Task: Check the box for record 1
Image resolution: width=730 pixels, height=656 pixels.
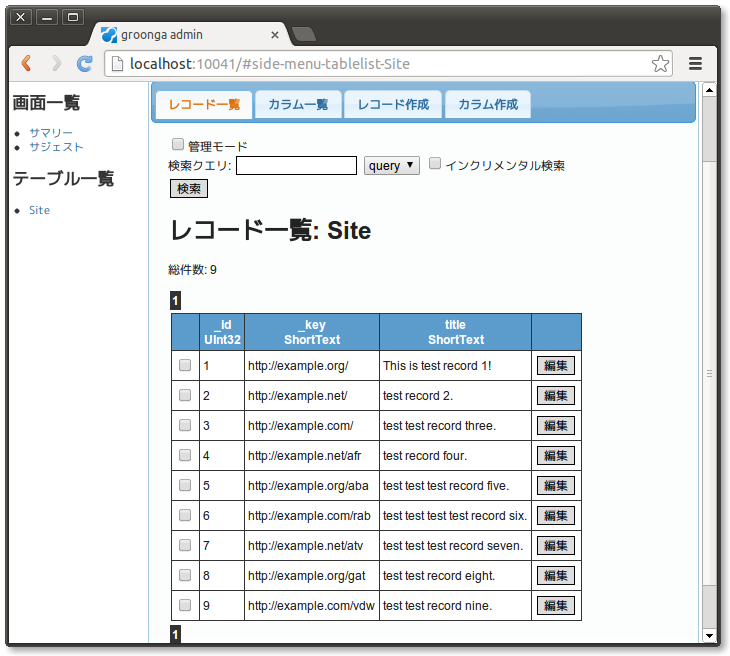Action: 185,366
